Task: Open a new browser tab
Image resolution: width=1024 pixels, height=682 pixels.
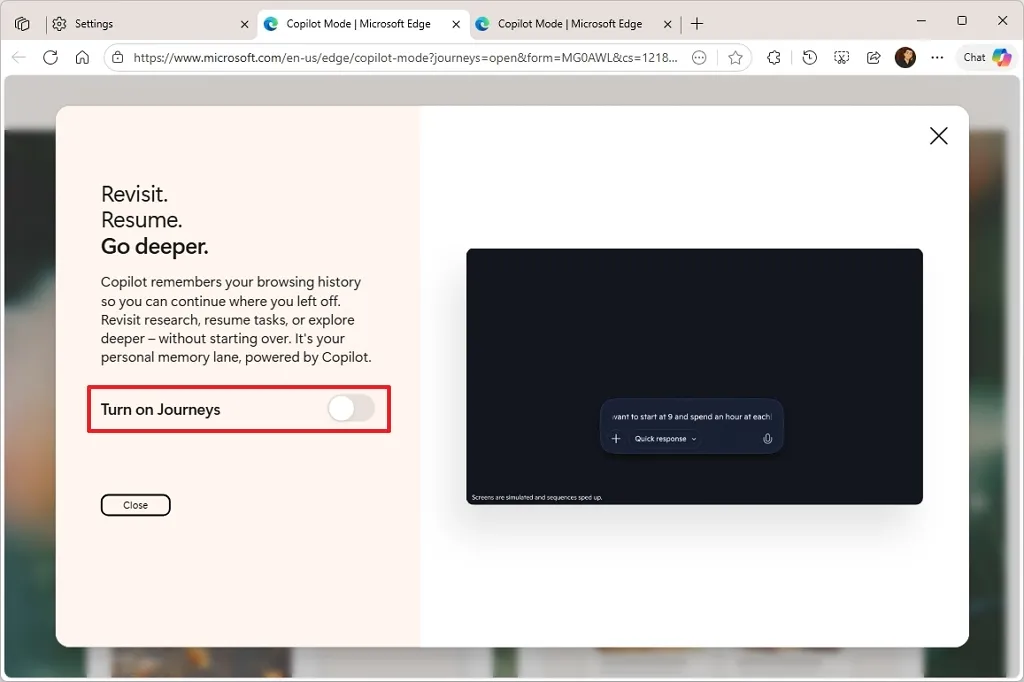Action: [x=697, y=23]
